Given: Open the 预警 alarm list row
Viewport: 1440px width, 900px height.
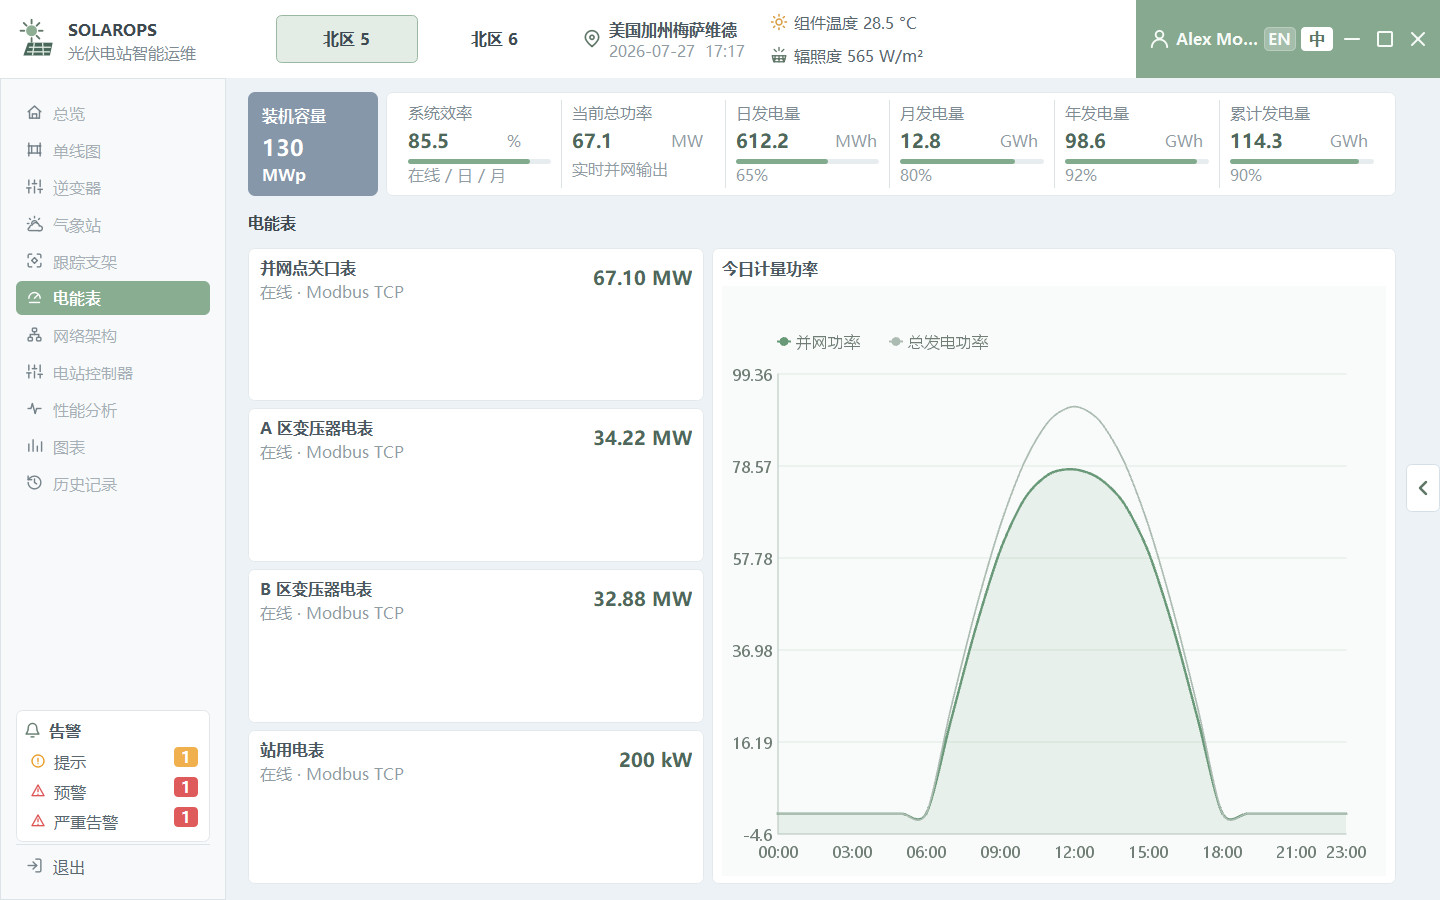Looking at the screenshot, I should coord(113,791).
